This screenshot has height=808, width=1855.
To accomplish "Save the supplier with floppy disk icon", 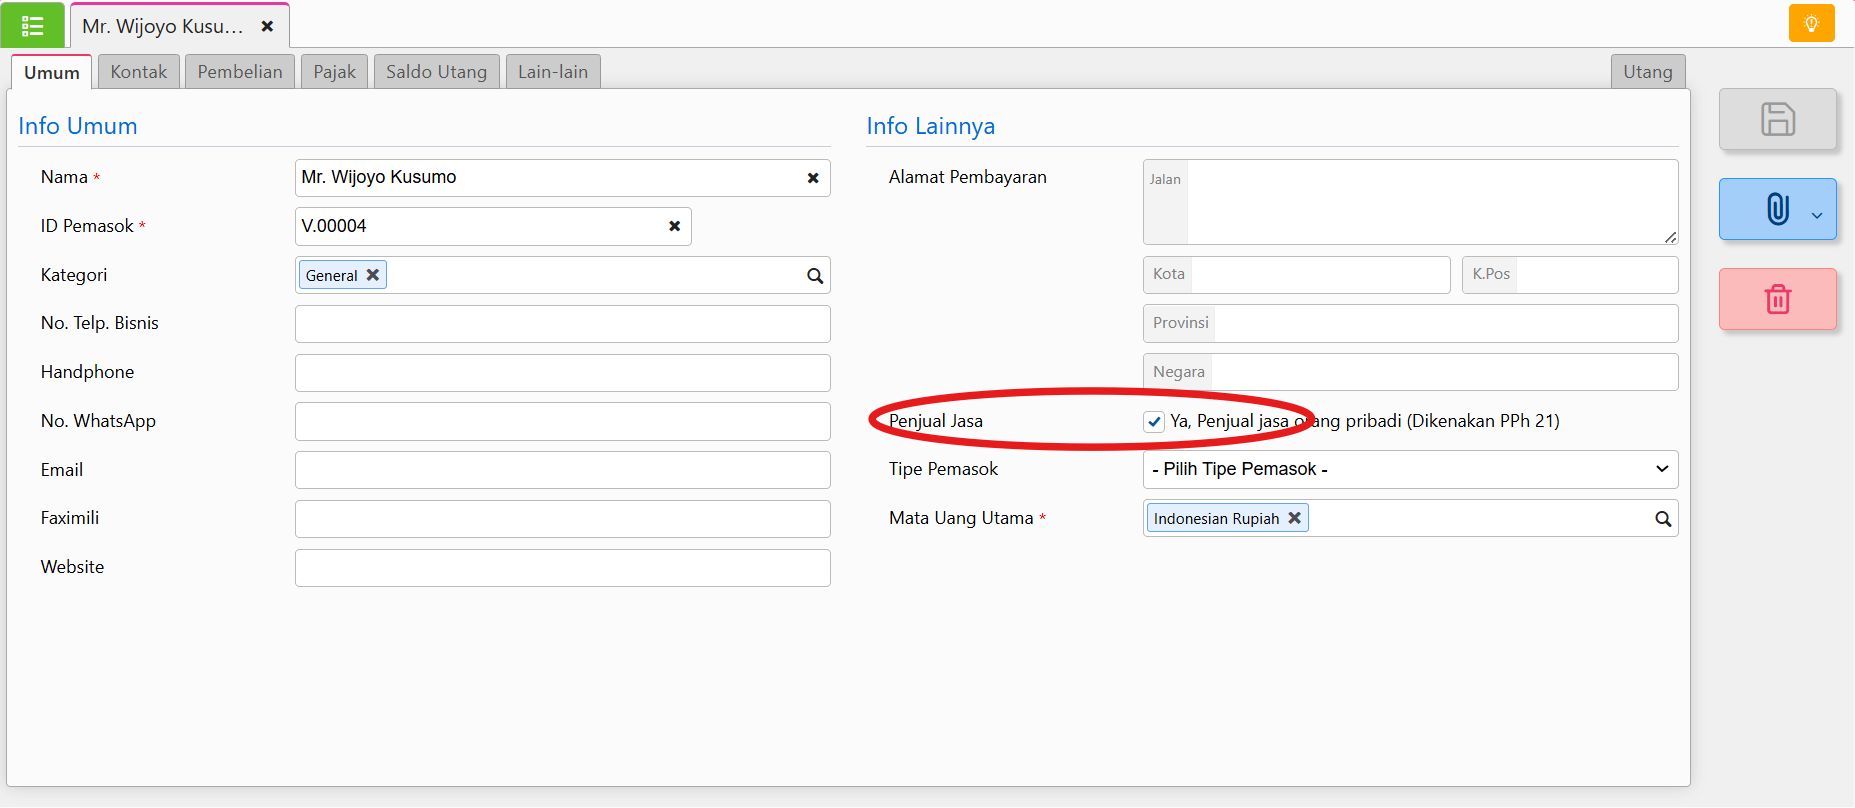I will tap(1777, 119).
